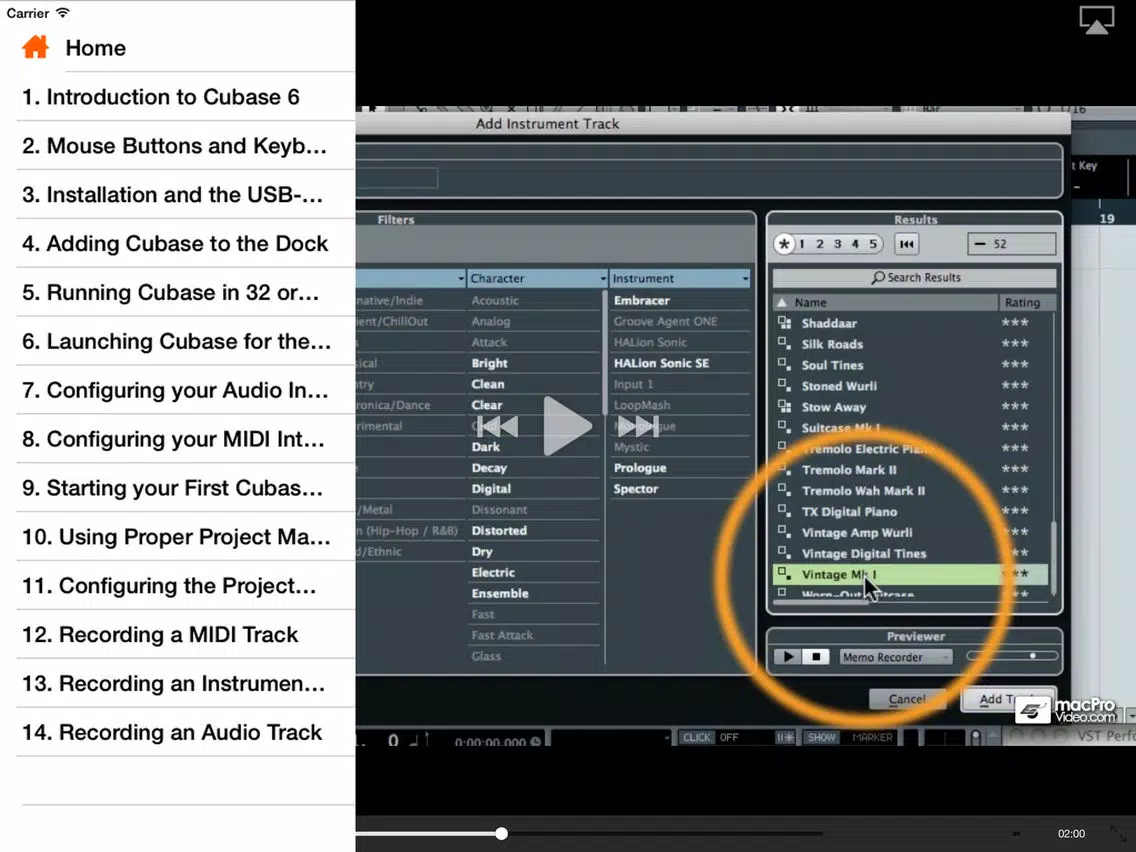Click the Previewer play button
Image resolution: width=1136 pixels, height=852 pixels.
click(x=788, y=657)
